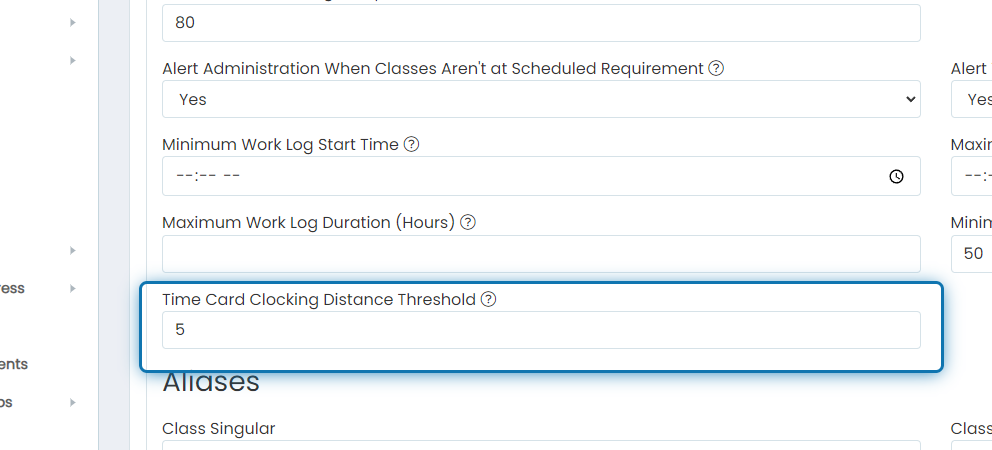Click the input field containing 50

pyautogui.click(x=972, y=254)
